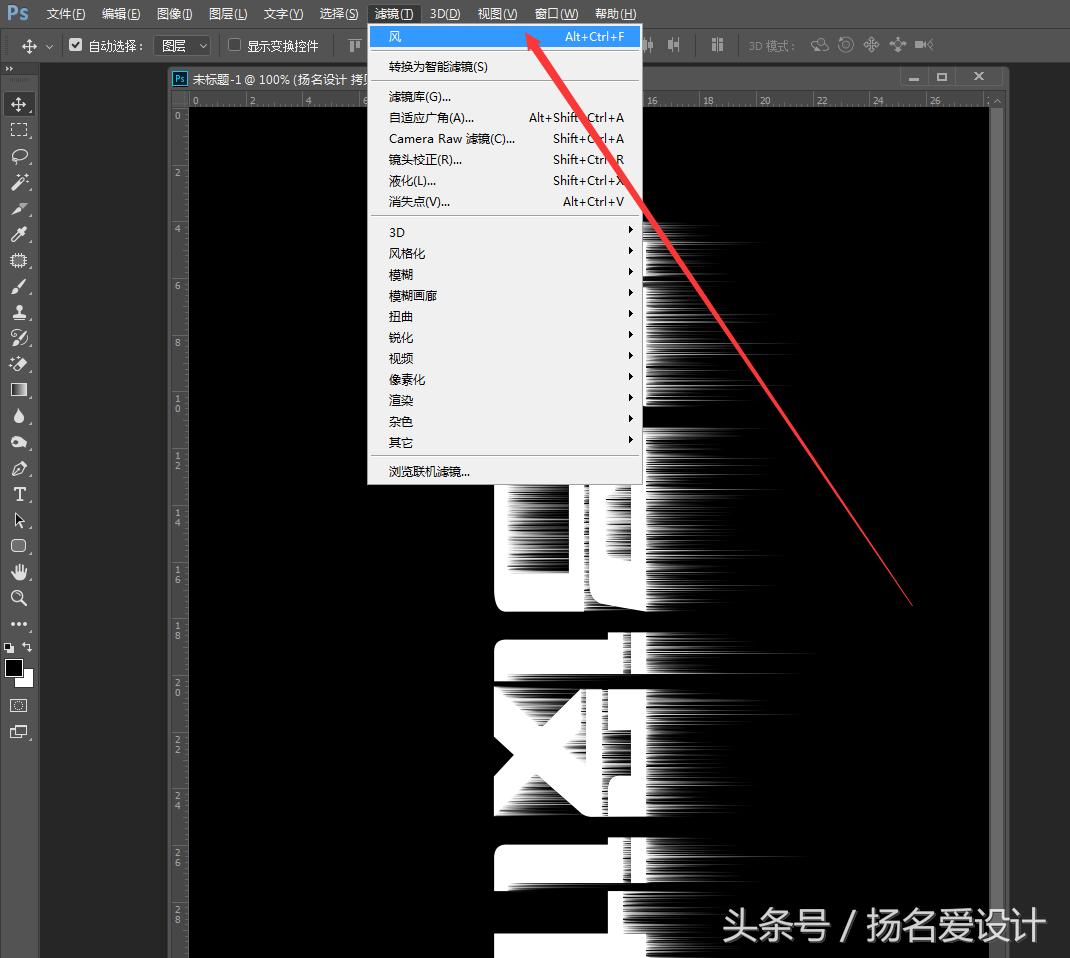This screenshot has width=1070, height=958.
Task: Open the 液化 filter dialog
Action: (410, 181)
